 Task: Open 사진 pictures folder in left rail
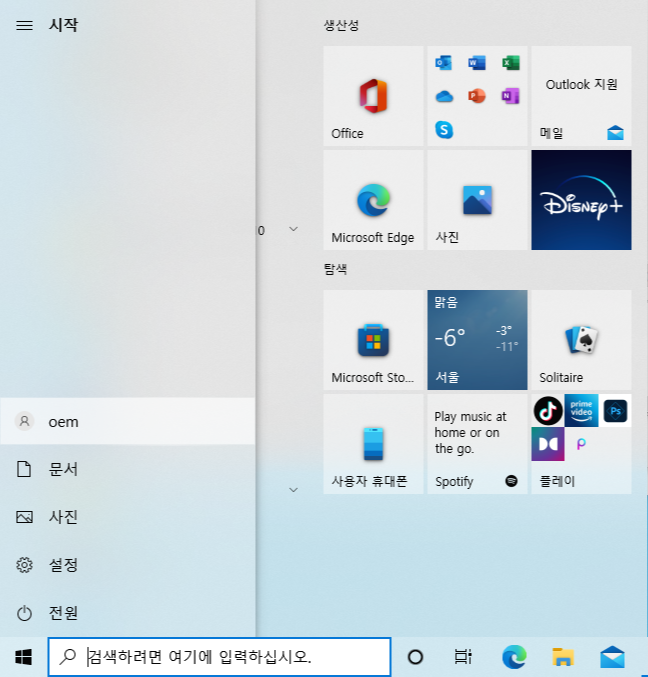(127, 517)
